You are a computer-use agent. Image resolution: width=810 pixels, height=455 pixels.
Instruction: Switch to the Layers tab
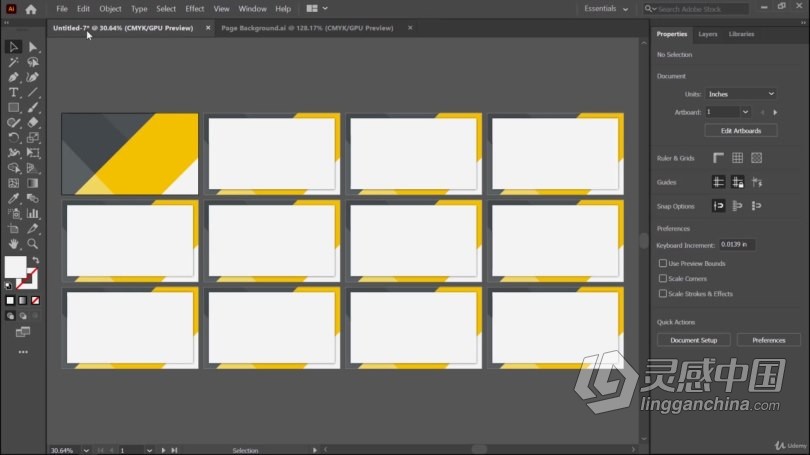pos(708,34)
